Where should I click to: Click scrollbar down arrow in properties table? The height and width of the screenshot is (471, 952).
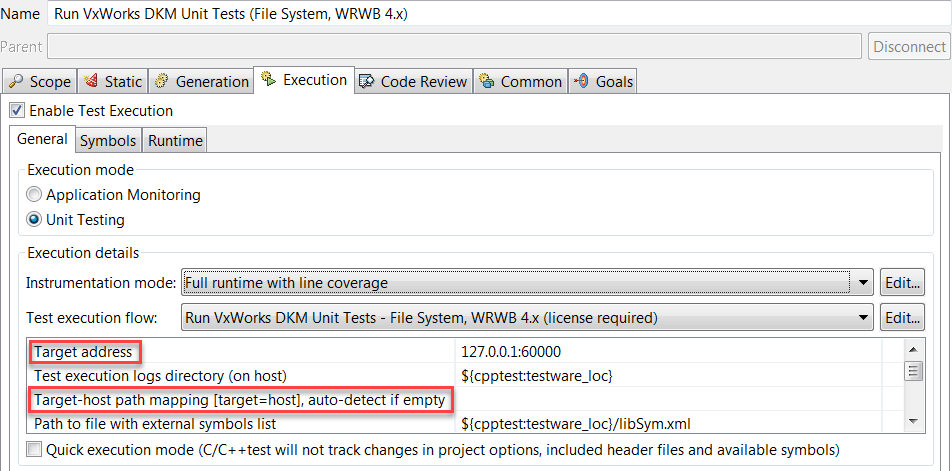(x=914, y=421)
